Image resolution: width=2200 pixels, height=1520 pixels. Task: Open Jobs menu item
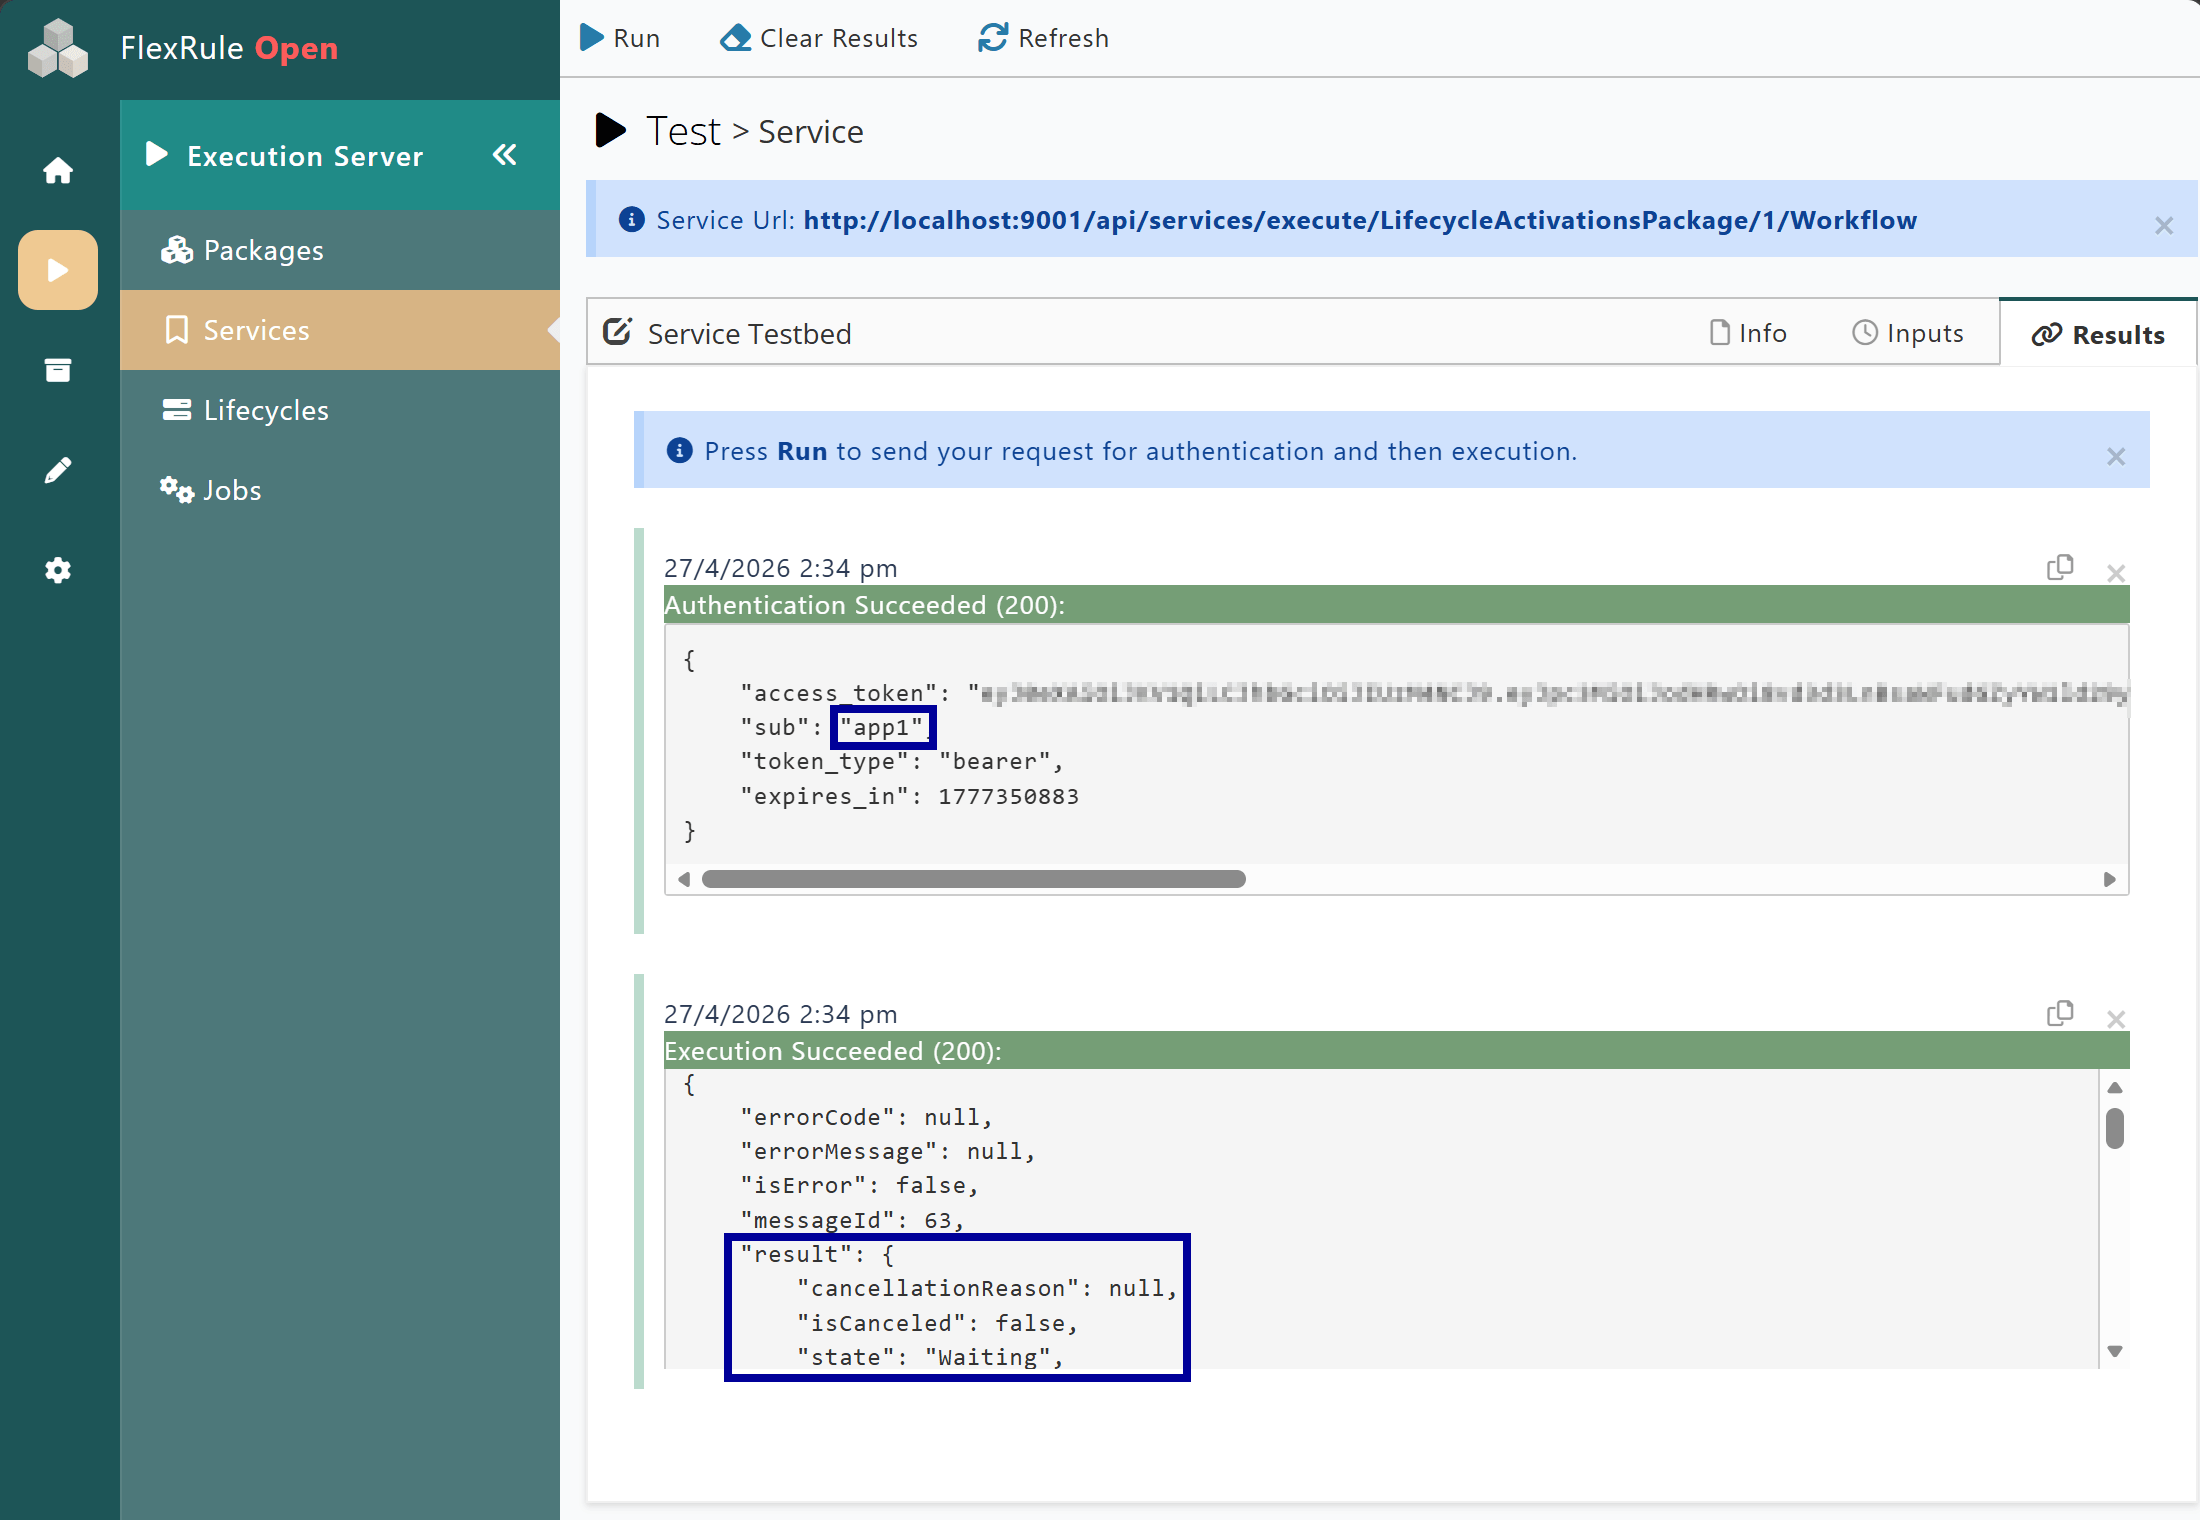pyautogui.click(x=340, y=490)
